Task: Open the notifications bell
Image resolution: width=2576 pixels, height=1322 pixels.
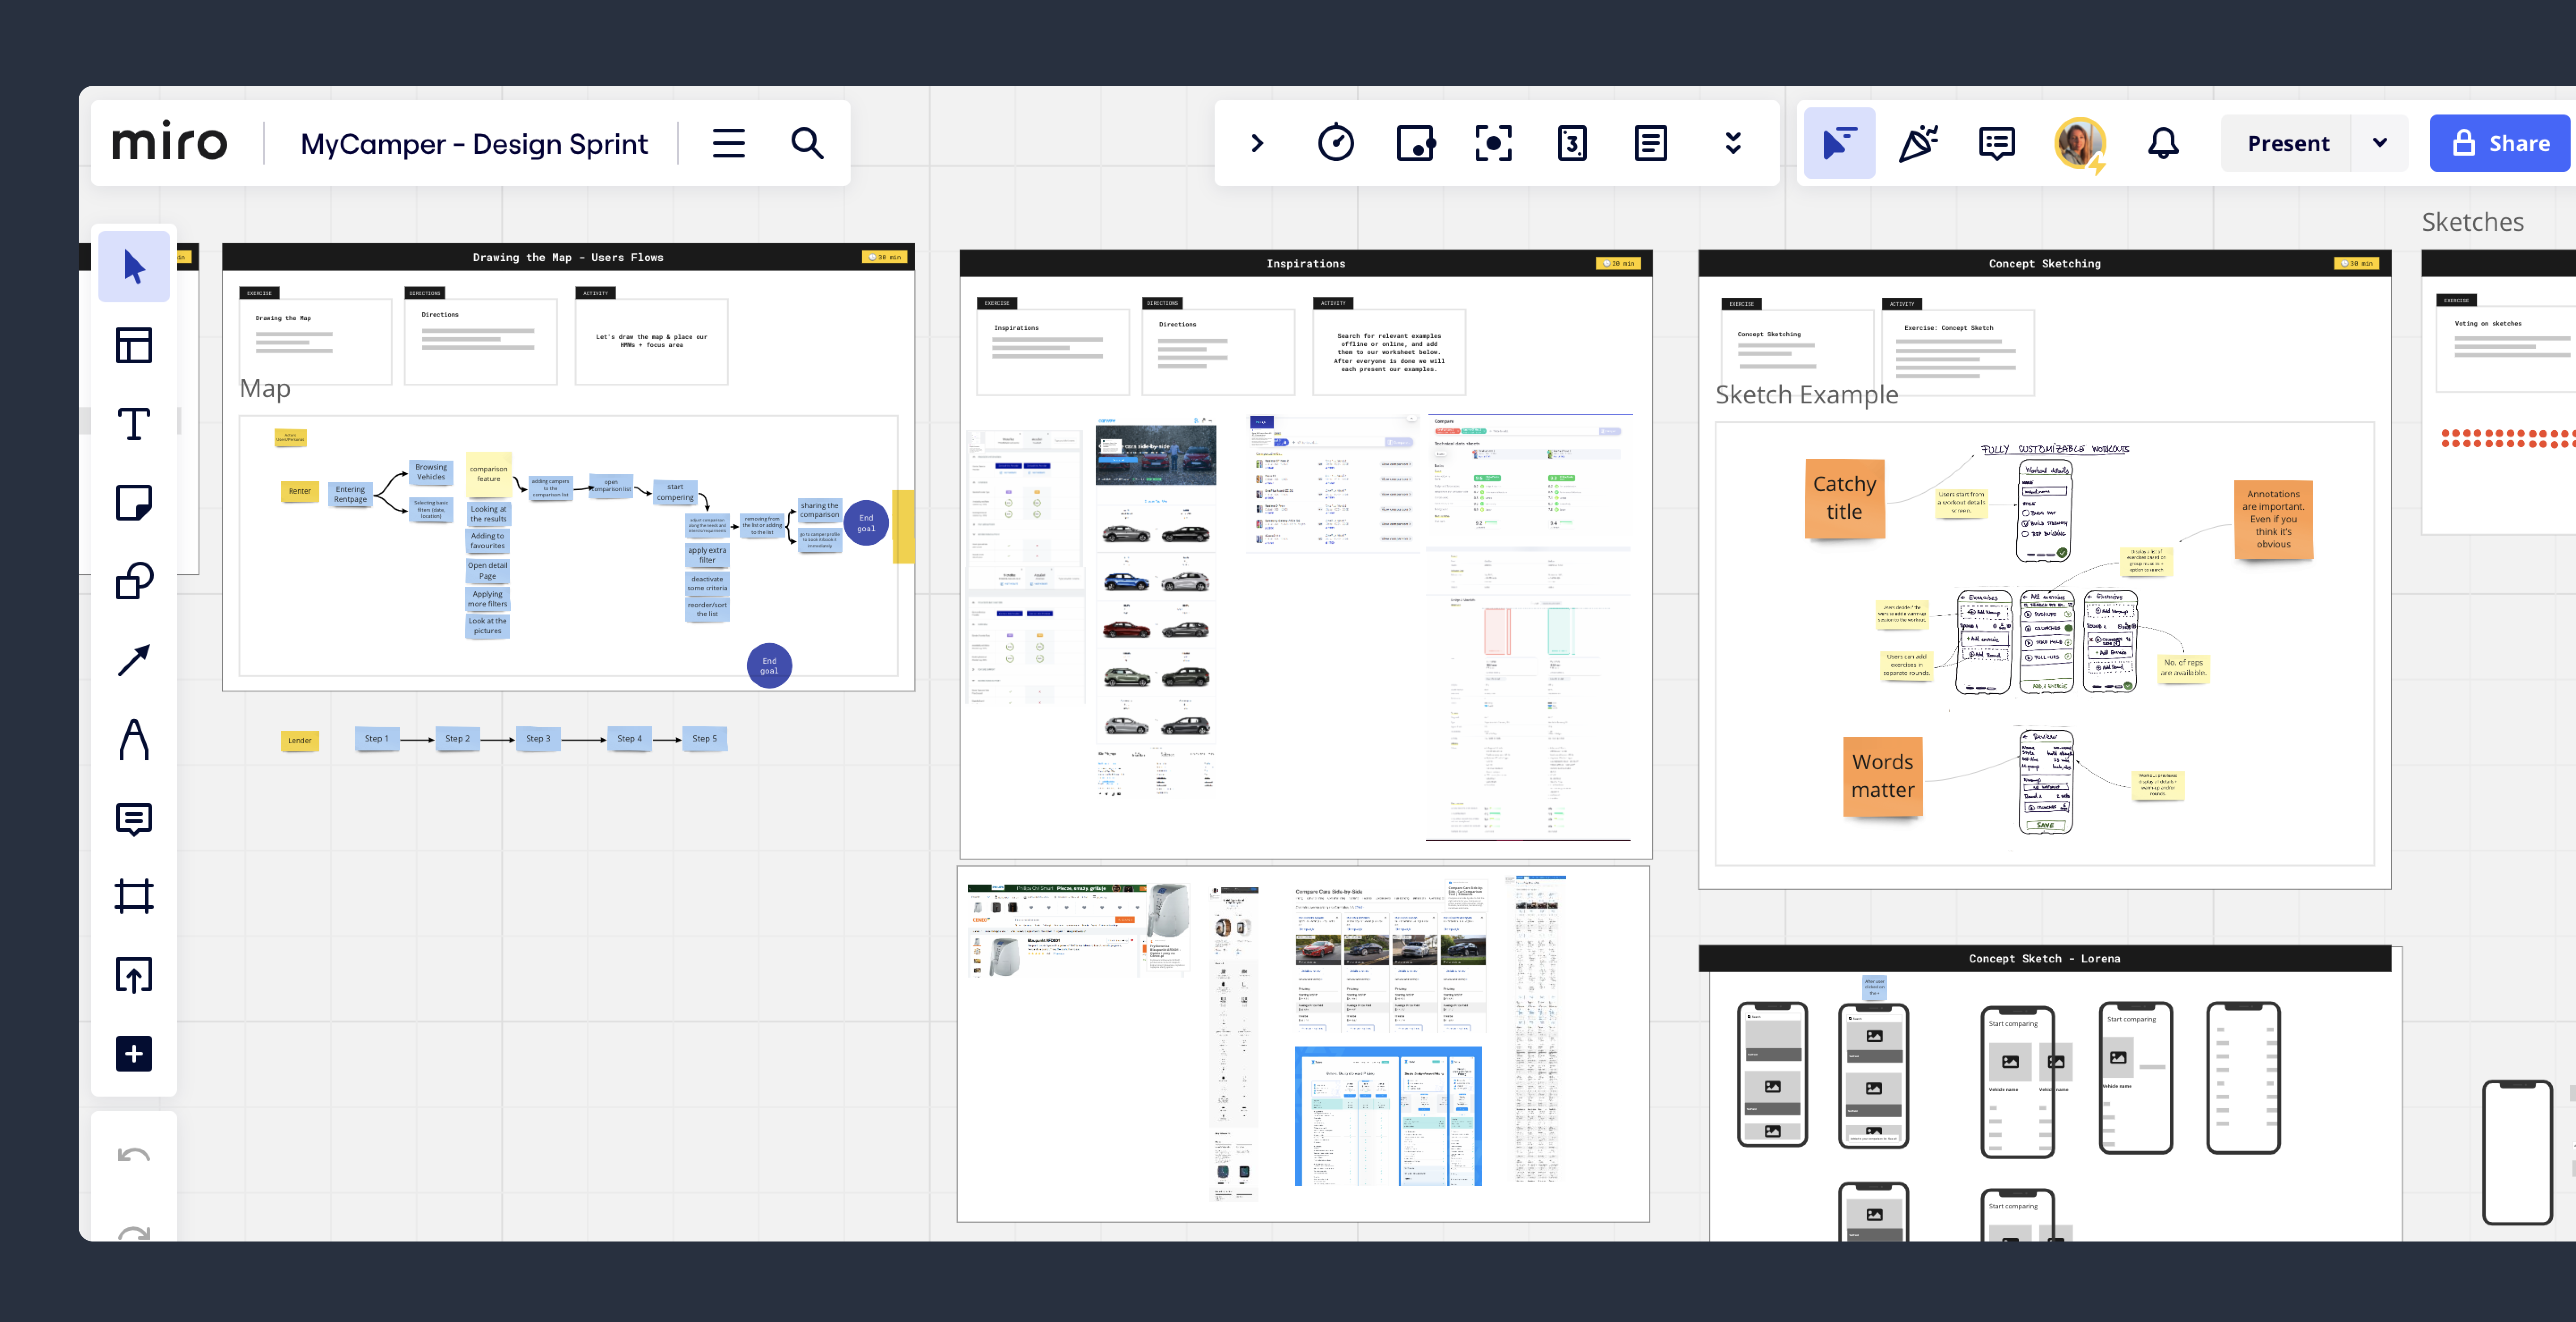Action: 2163,143
